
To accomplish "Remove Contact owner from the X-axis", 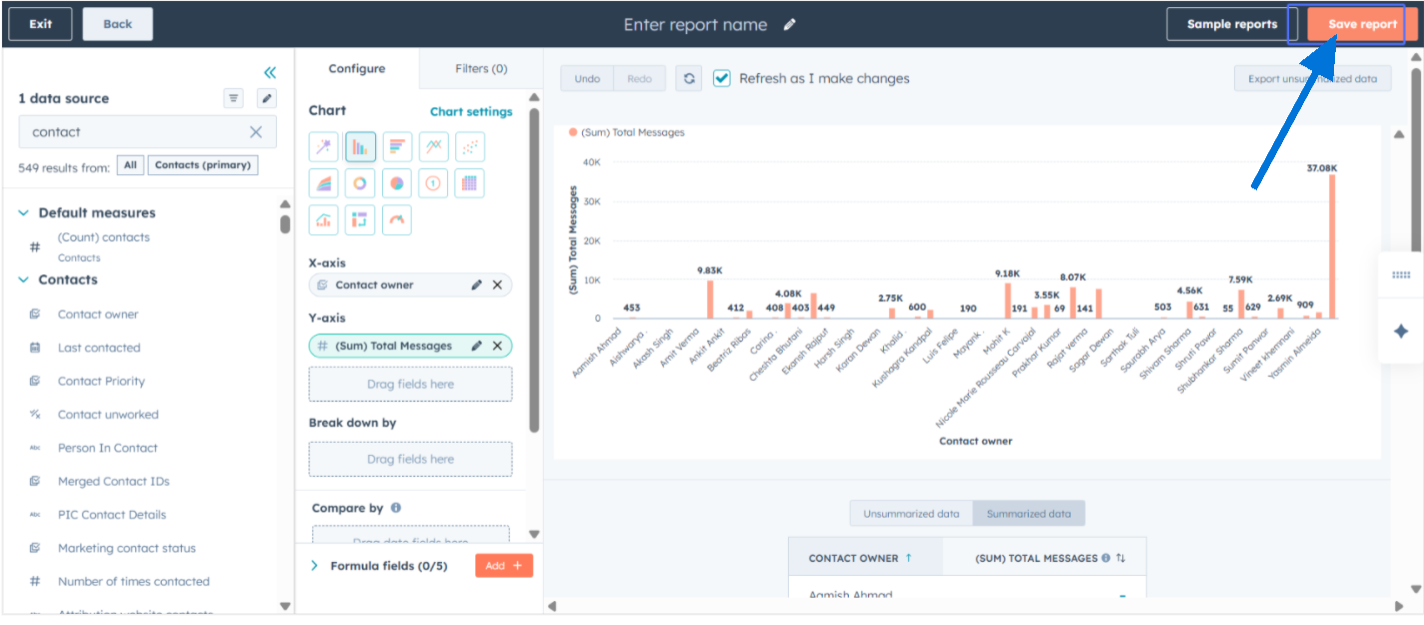I will point(497,285).
